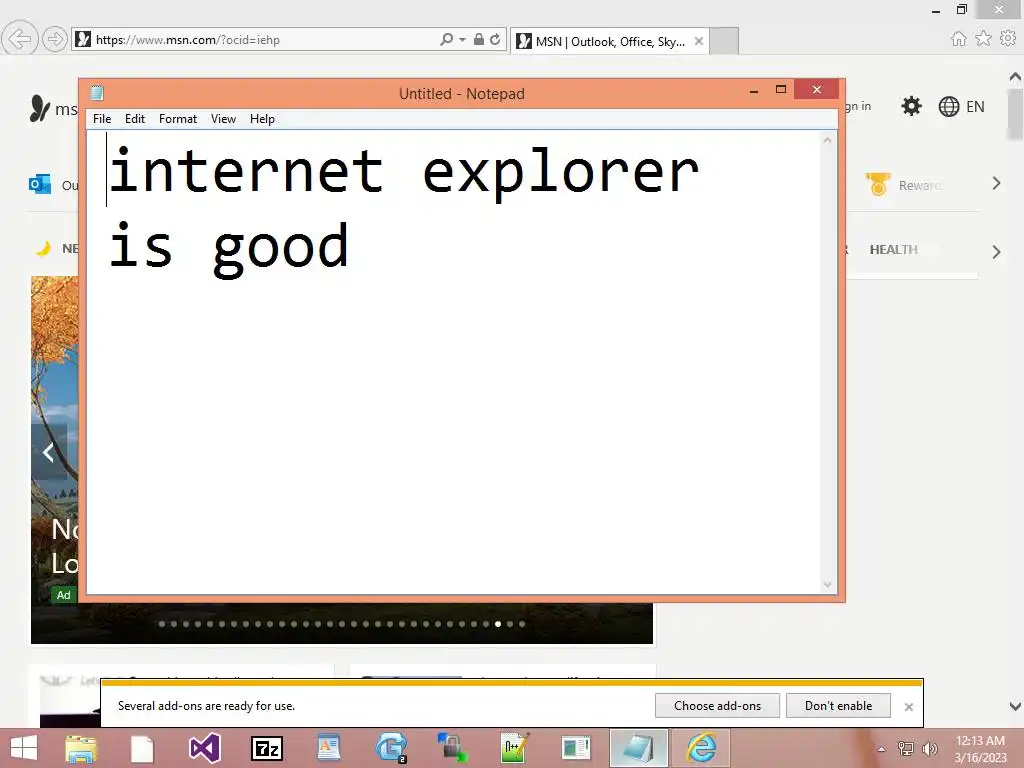Click the word "explorer" in Notepad
Image resolution: width=1024 pixels, height=768 pixels.
pyautogui.click(x=560, y=172)
